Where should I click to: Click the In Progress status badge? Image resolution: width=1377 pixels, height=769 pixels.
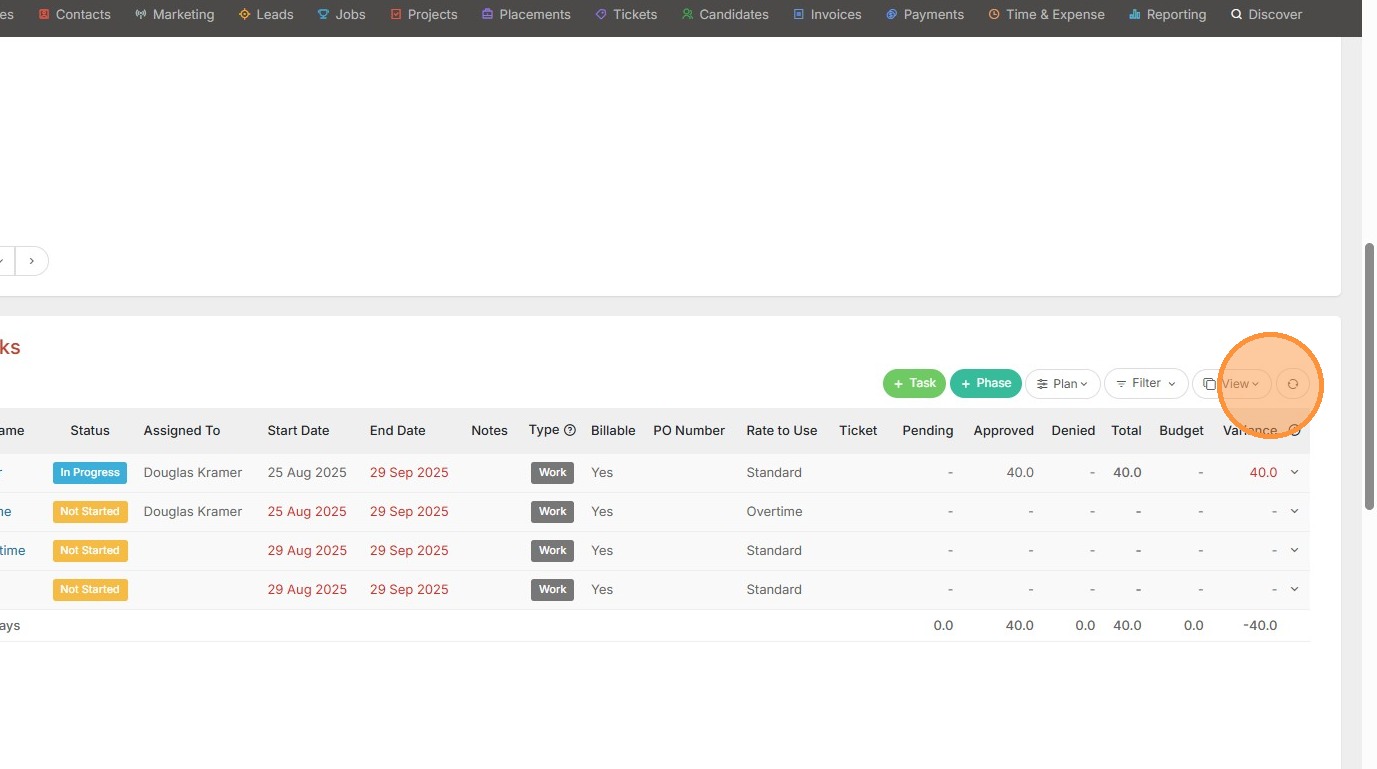coord(90,472)
